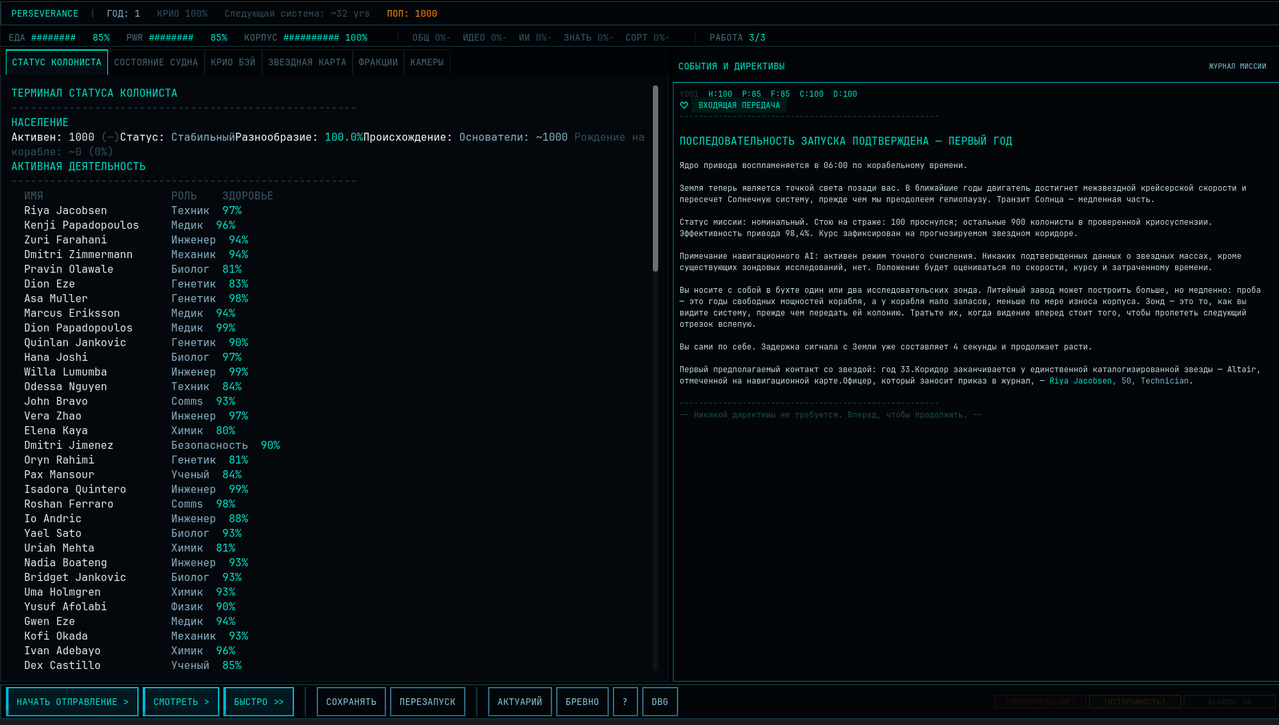Select colonist Marcus Eriksson row
1279x725 pixels.
coord(130,313)
